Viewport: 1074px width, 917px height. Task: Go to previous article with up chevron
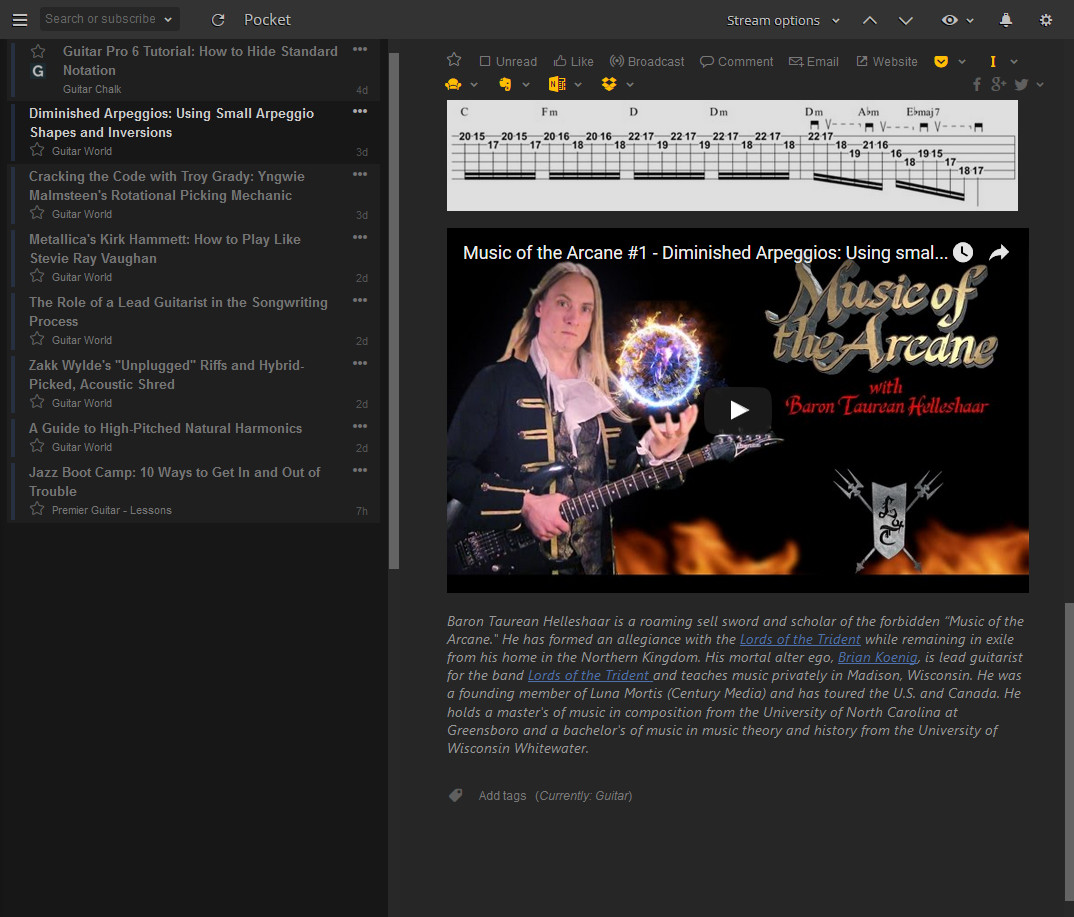(869, 21)
